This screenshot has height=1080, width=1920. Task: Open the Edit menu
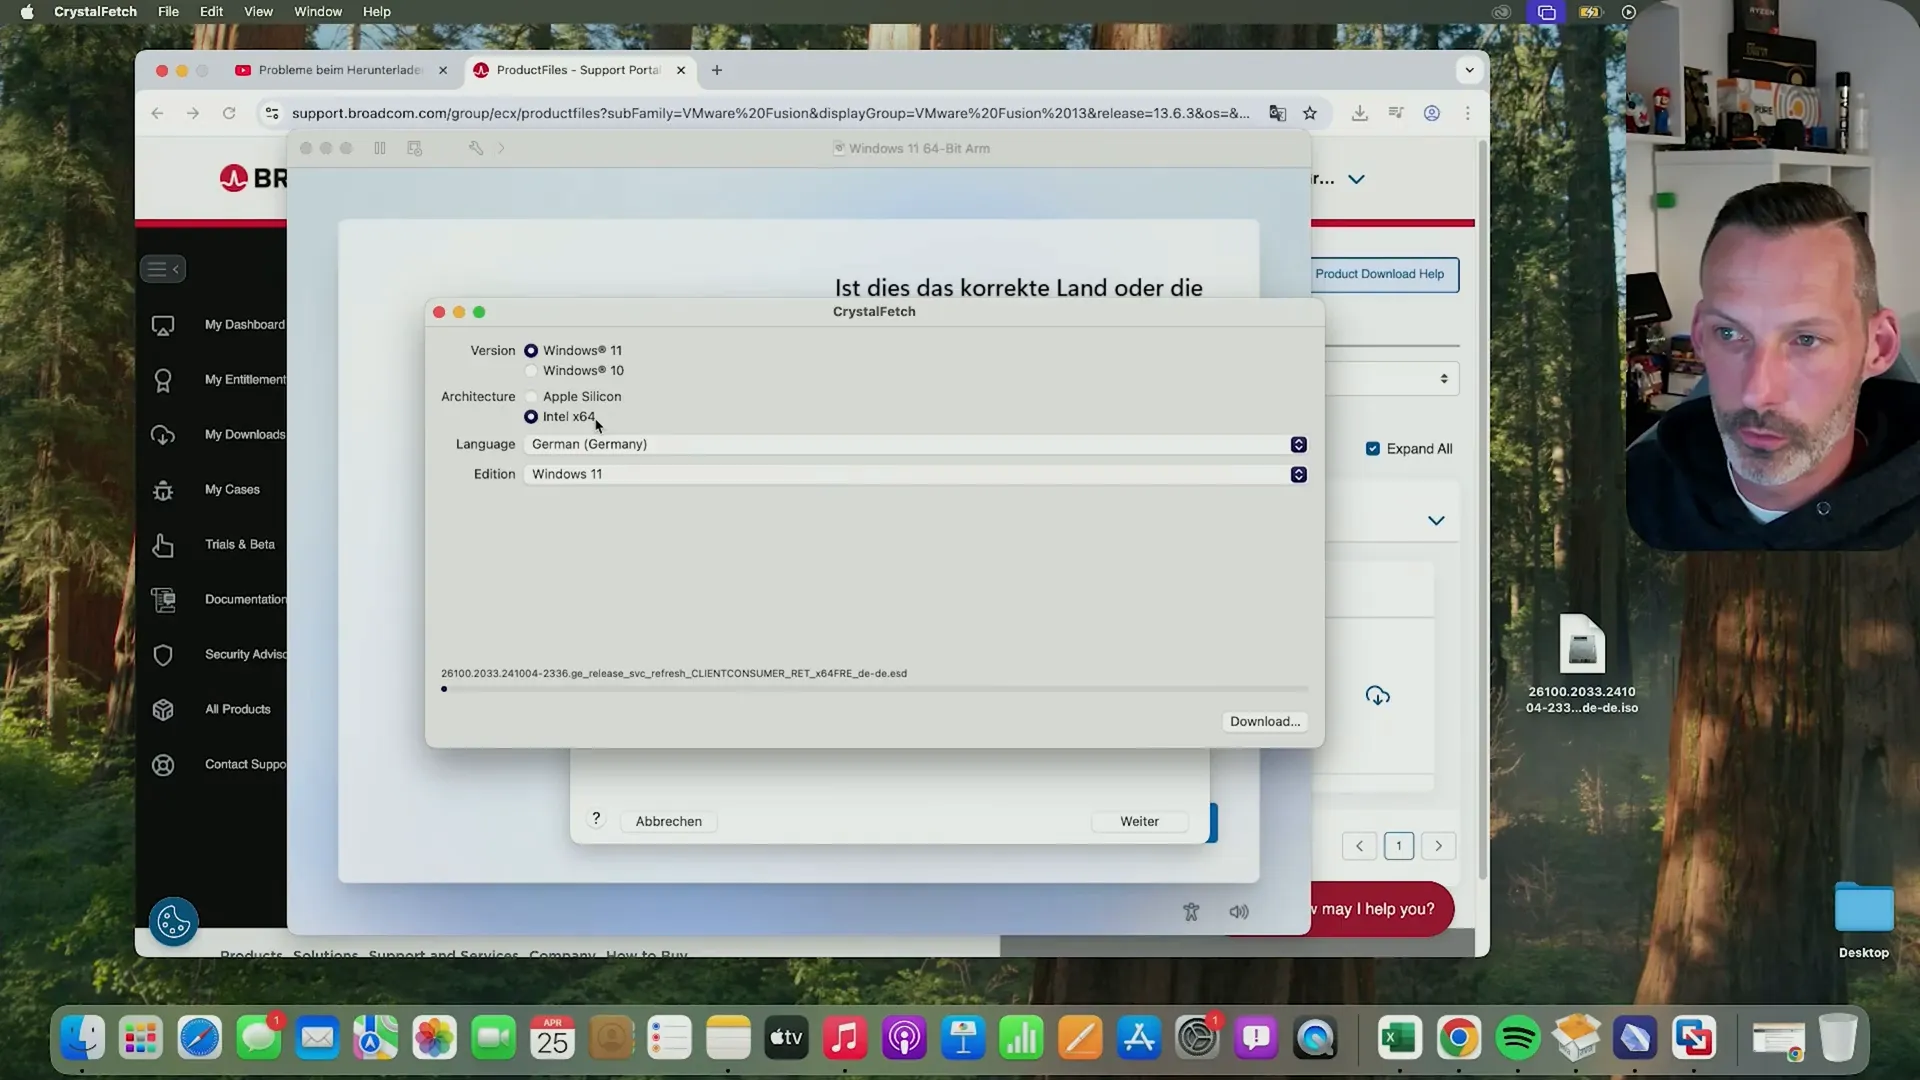[x=211, y=12]
